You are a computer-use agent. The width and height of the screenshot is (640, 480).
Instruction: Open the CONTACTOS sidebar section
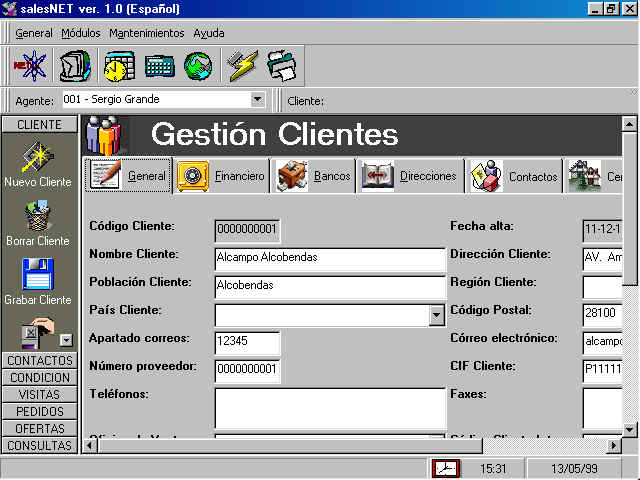point(40,360)
